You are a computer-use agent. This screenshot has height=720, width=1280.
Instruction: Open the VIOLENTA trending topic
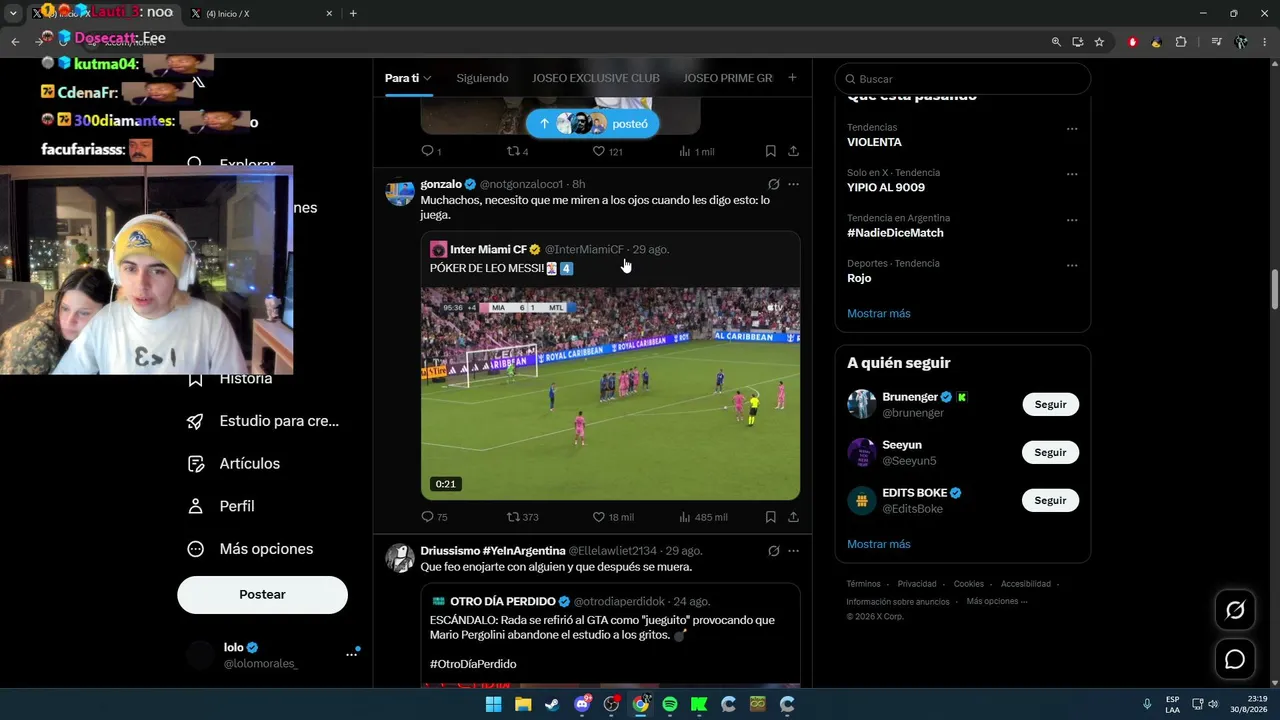pos(874,142)
